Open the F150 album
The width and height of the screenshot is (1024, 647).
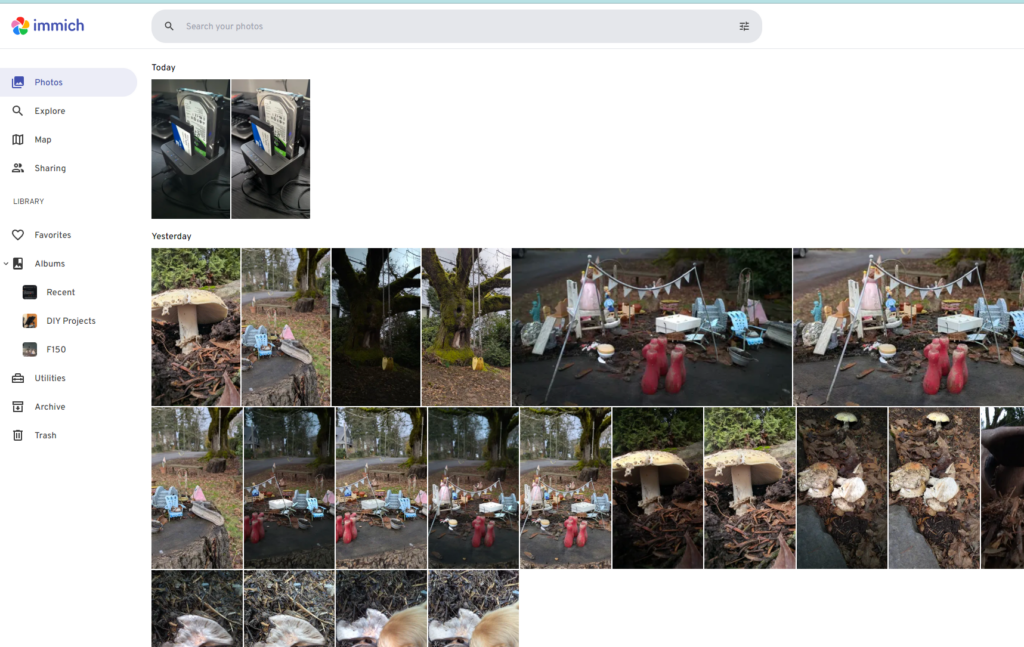click(x=56, y=350)
